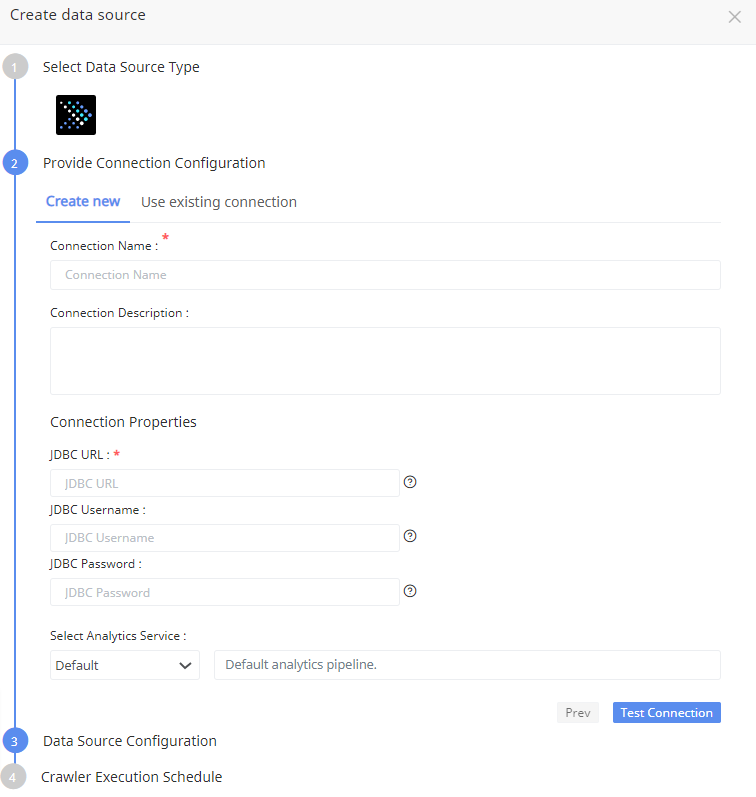This screenshot has width=756, height=797.
Task: Click inside the Connection Description text area
Action: 385,361
